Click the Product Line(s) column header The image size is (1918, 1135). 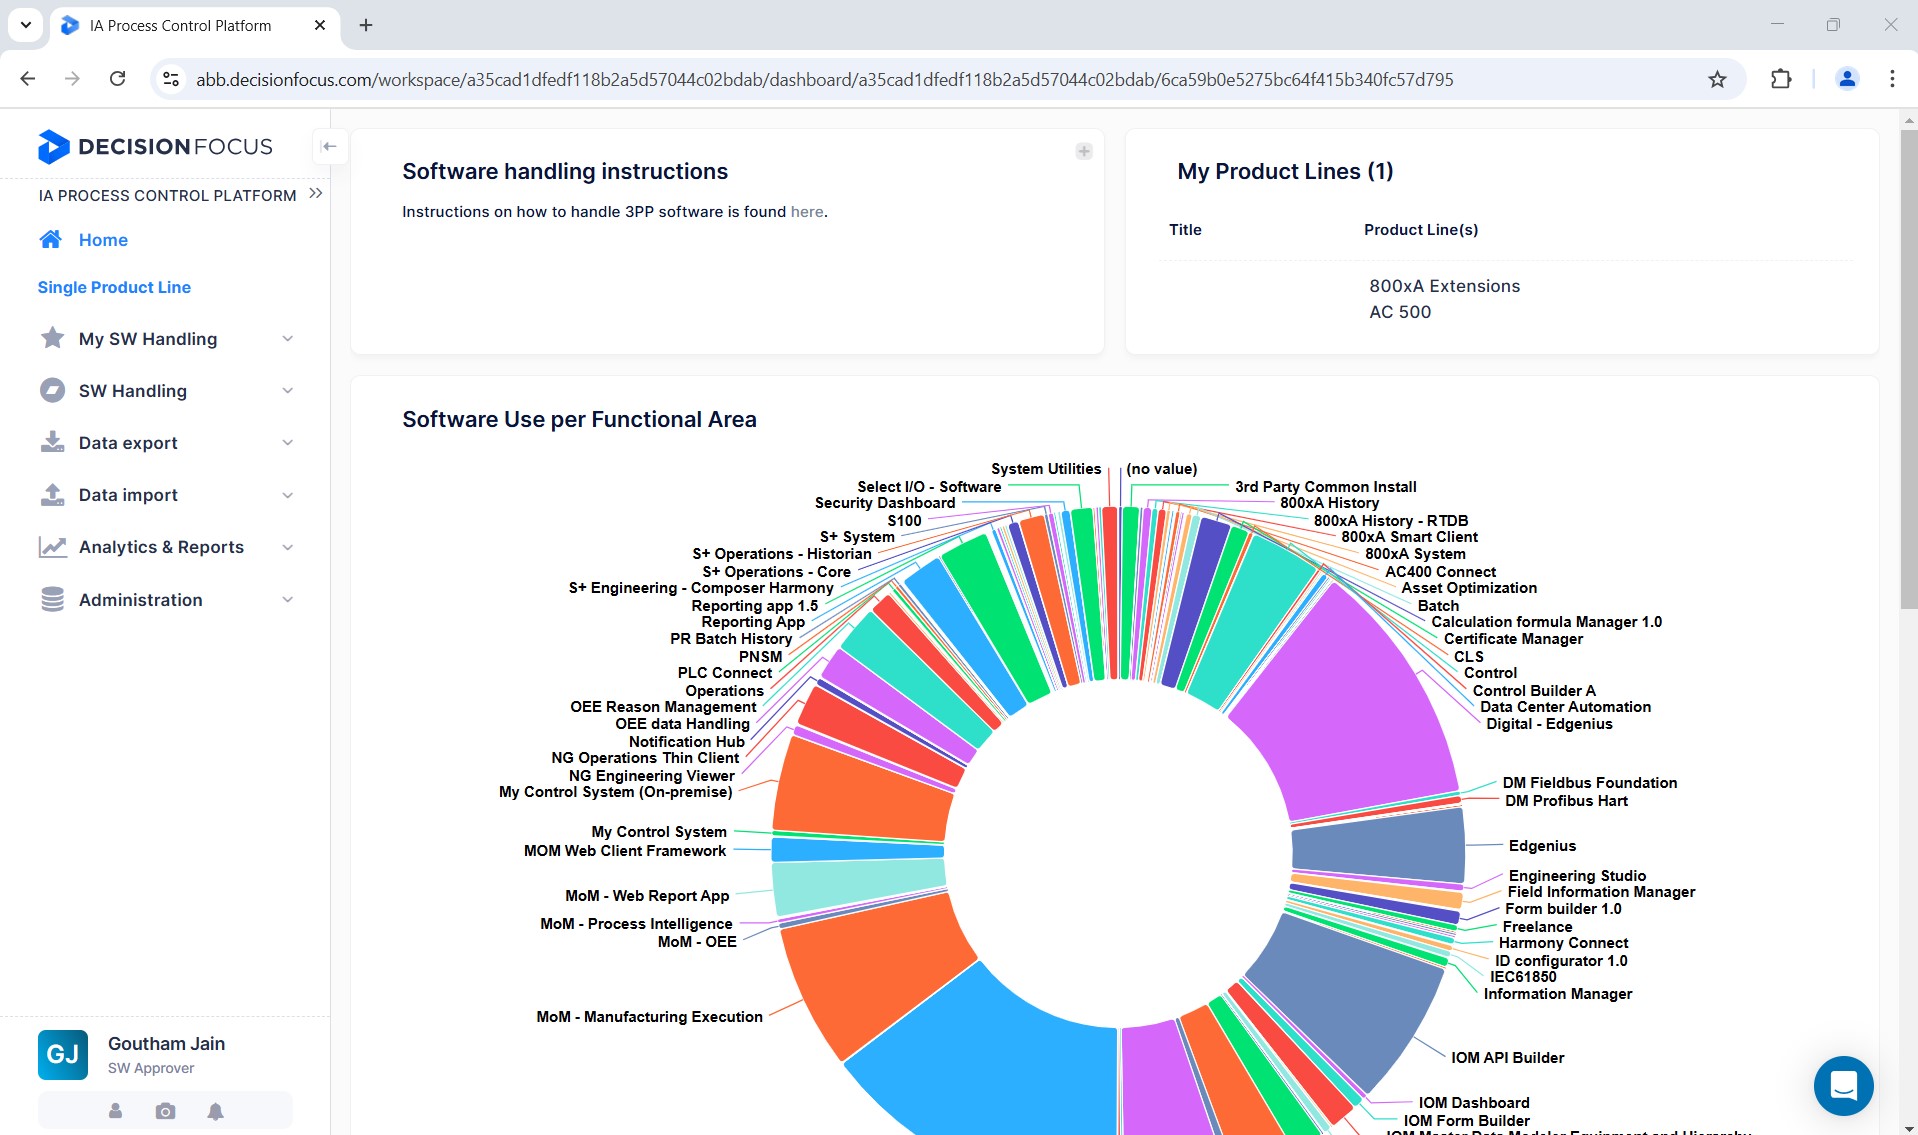click(x=1420, y=230)
